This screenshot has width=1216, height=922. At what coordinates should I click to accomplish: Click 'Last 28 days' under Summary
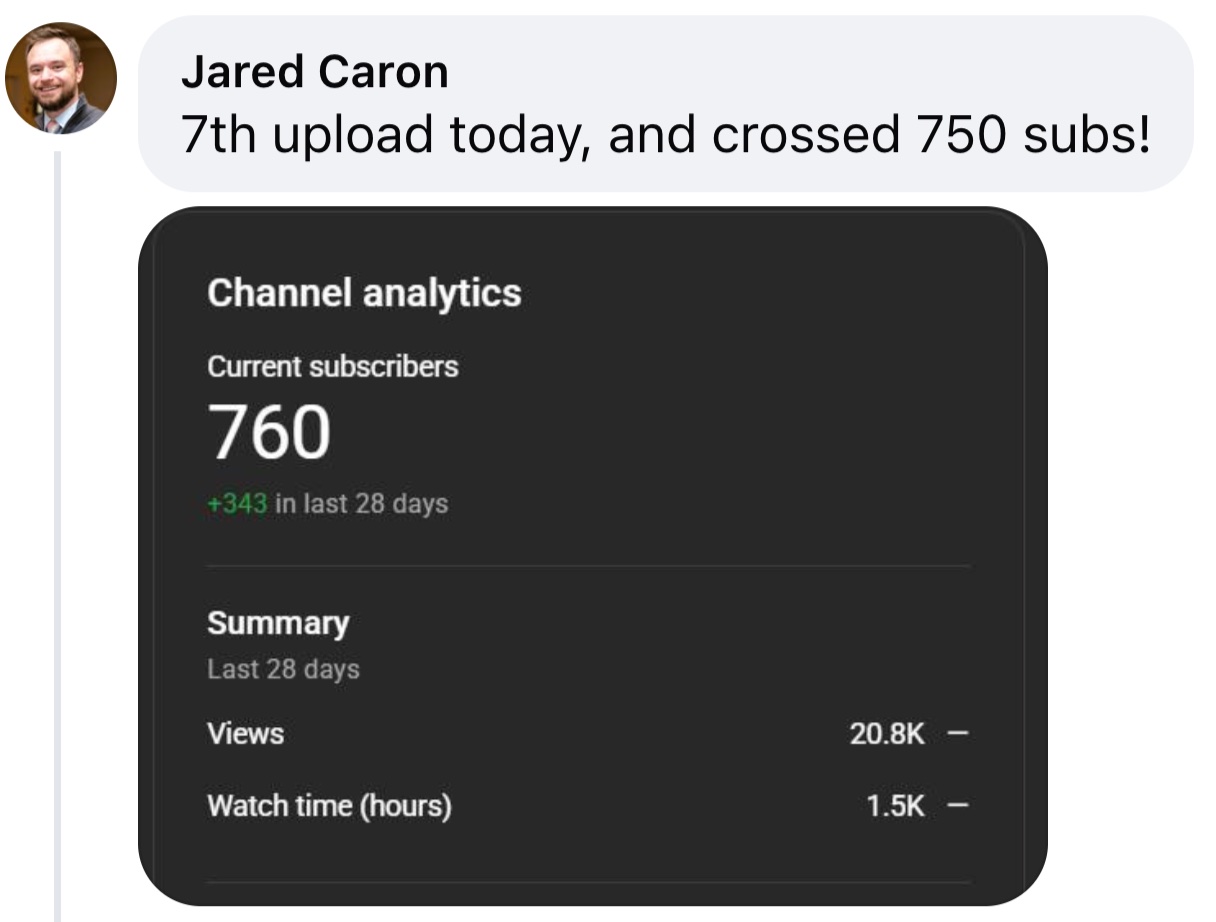(x=283, y=669)
